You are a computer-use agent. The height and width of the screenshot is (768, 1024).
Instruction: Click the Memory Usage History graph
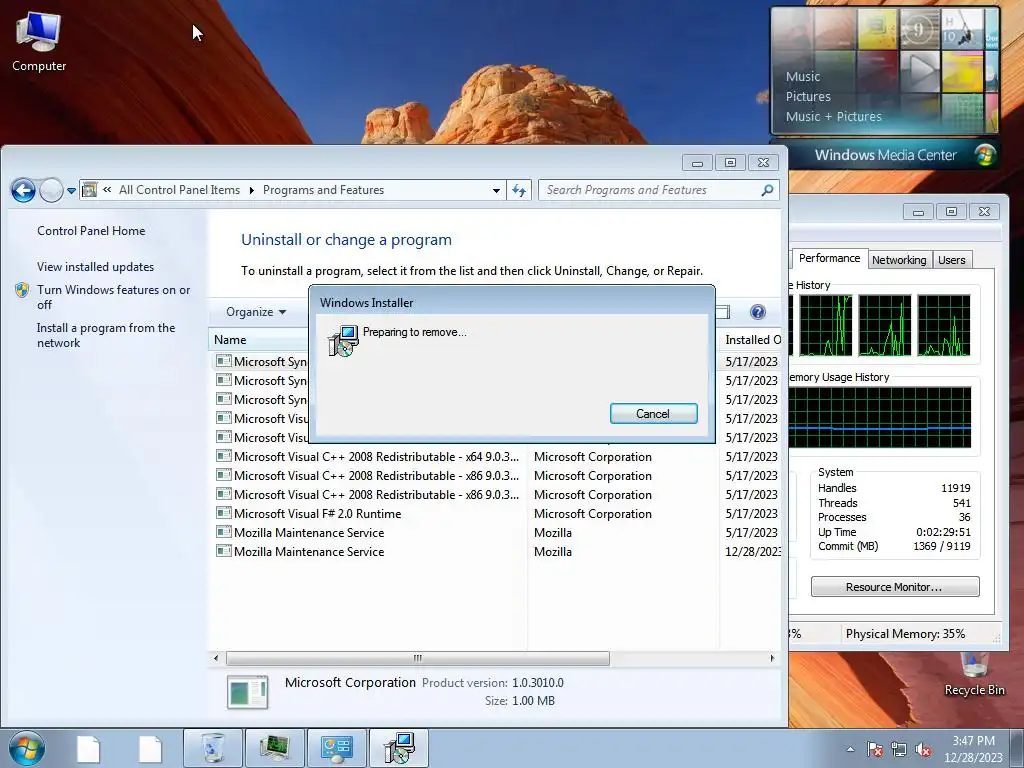pos(880,417)
